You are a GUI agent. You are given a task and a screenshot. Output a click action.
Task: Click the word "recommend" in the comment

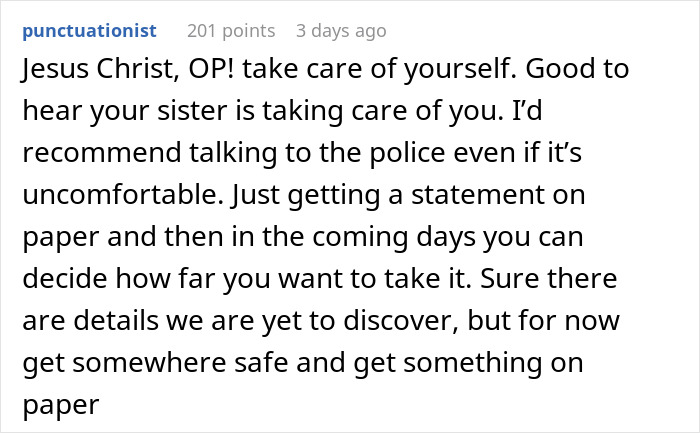click(x=88, y=149)
